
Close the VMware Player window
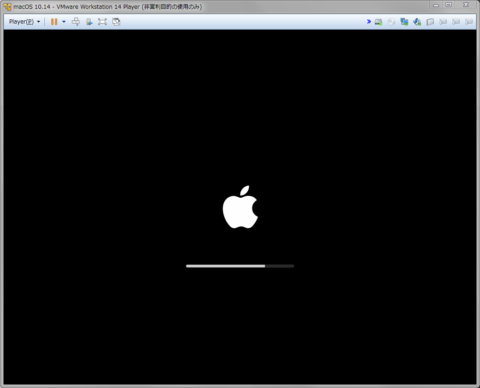pos(466,5)
